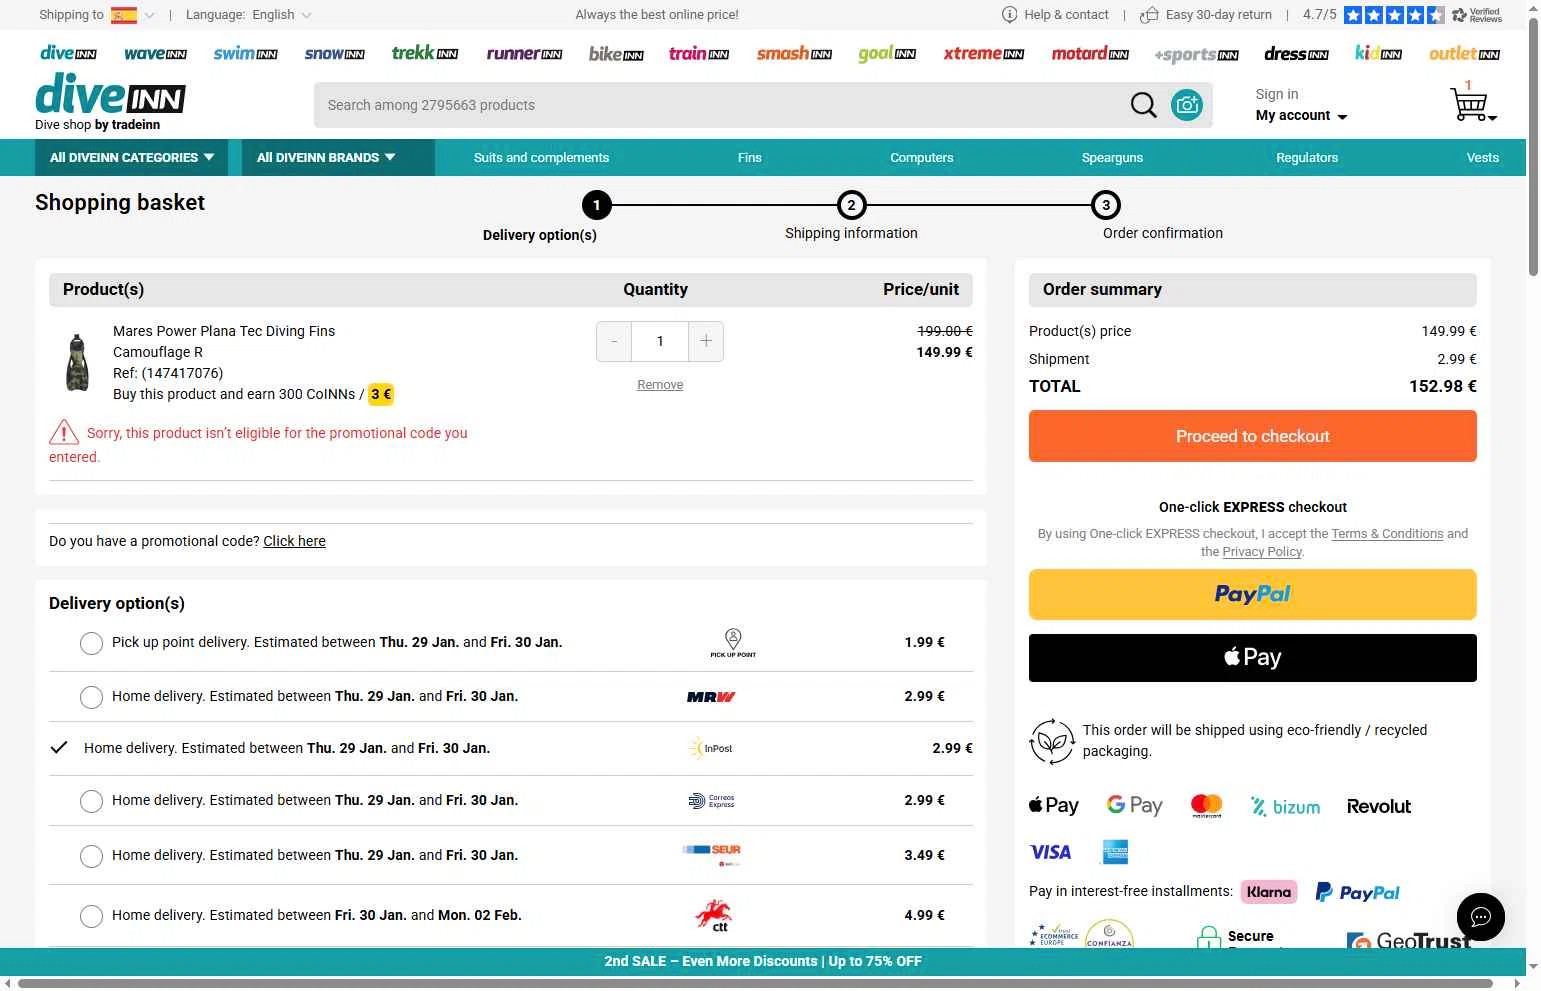Go to dressinn store

tap(1296, 53)
